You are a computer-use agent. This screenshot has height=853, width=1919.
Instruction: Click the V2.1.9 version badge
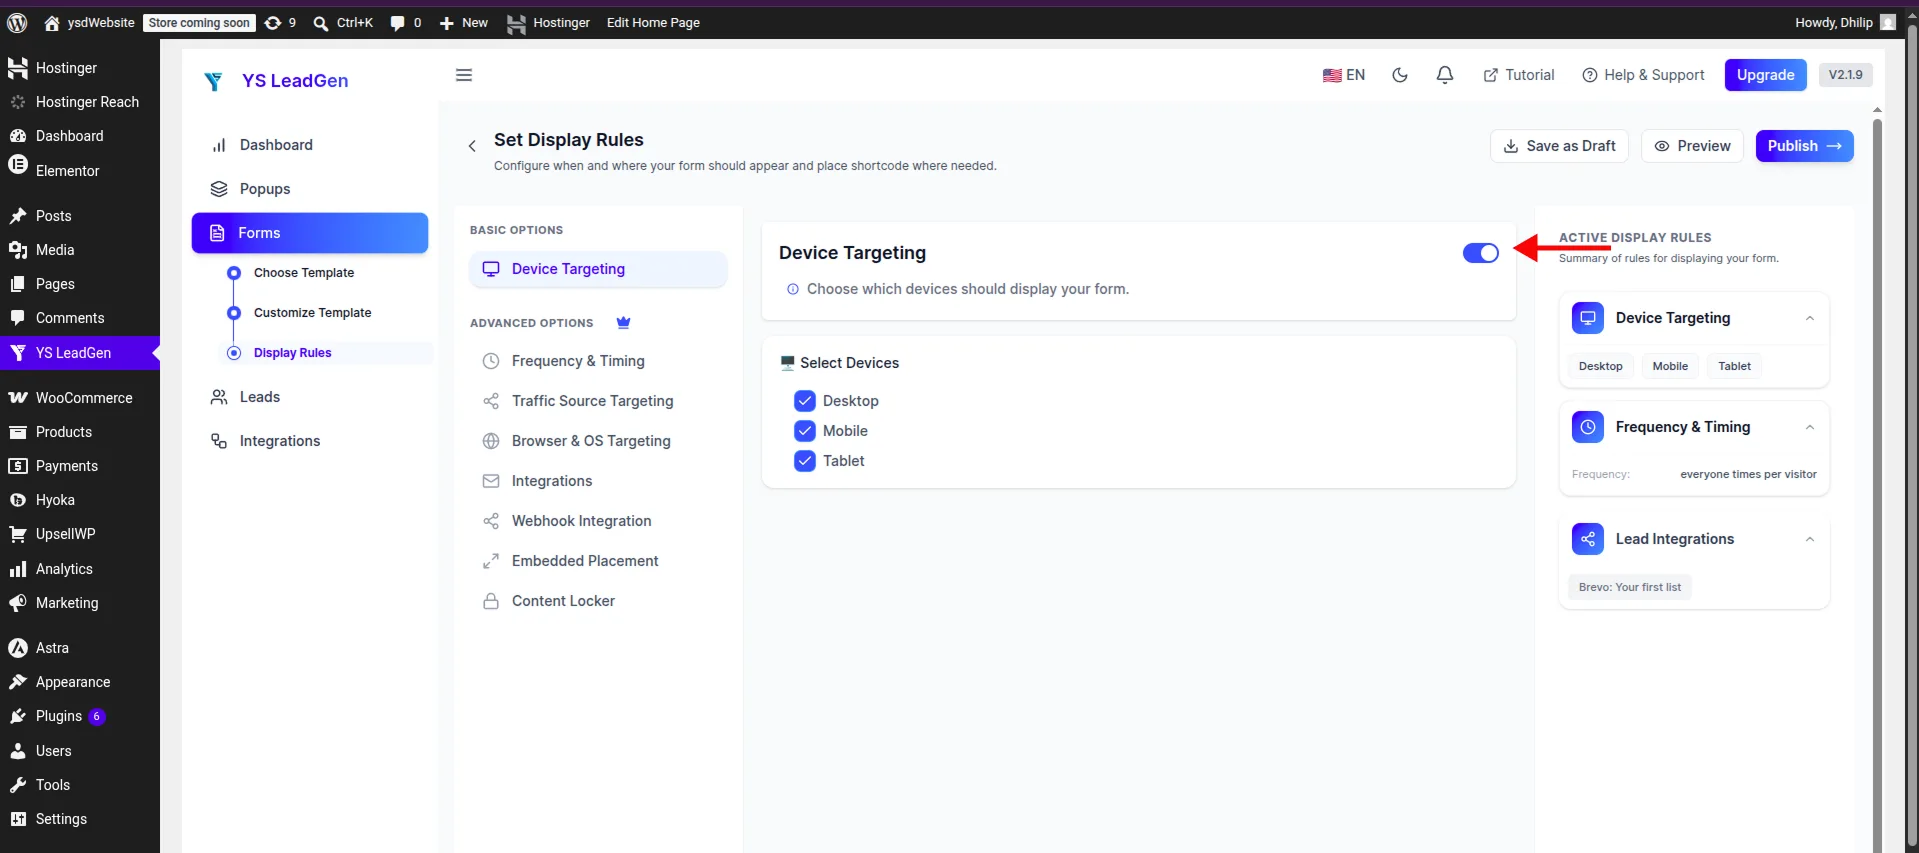(x=1845, y=75)
